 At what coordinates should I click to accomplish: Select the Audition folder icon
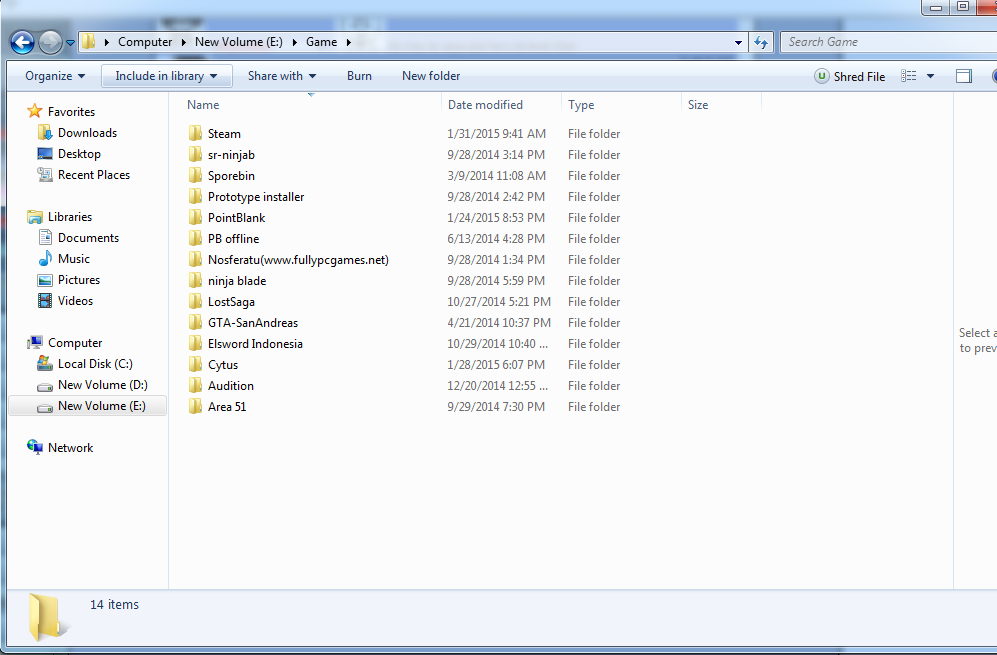pos(196,385)
